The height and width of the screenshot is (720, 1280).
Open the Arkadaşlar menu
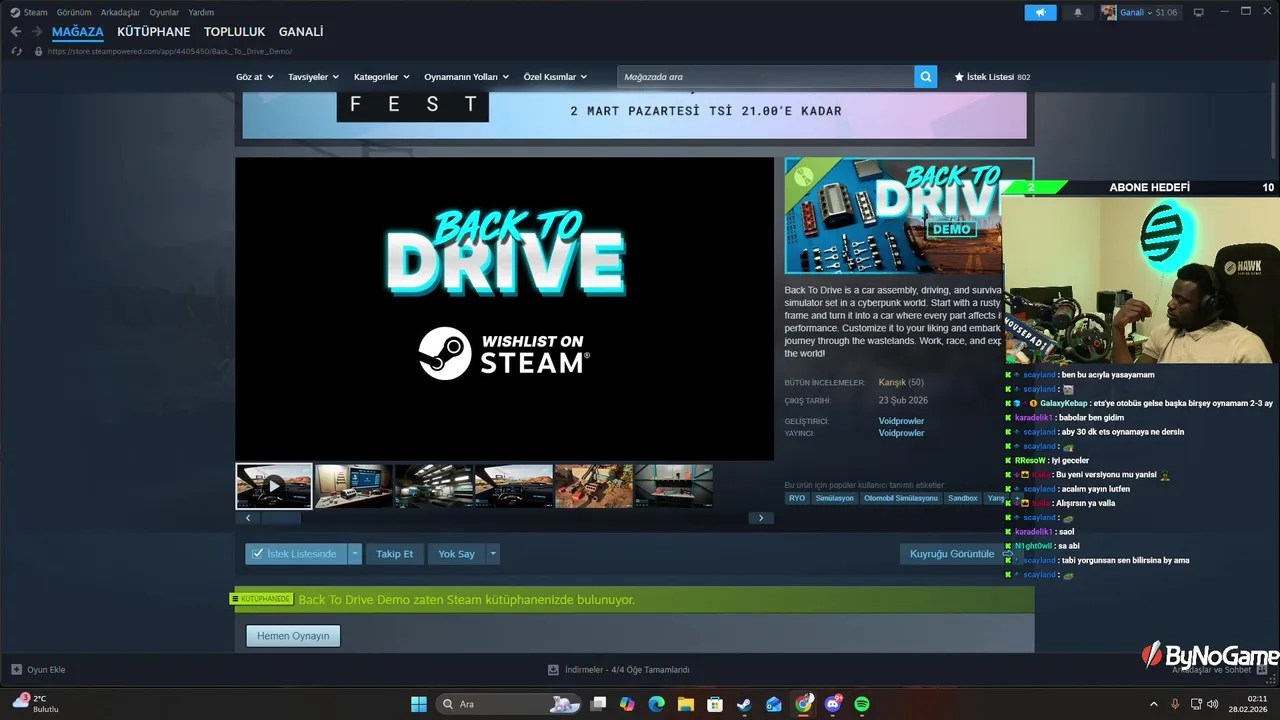[x=120, y=12]
